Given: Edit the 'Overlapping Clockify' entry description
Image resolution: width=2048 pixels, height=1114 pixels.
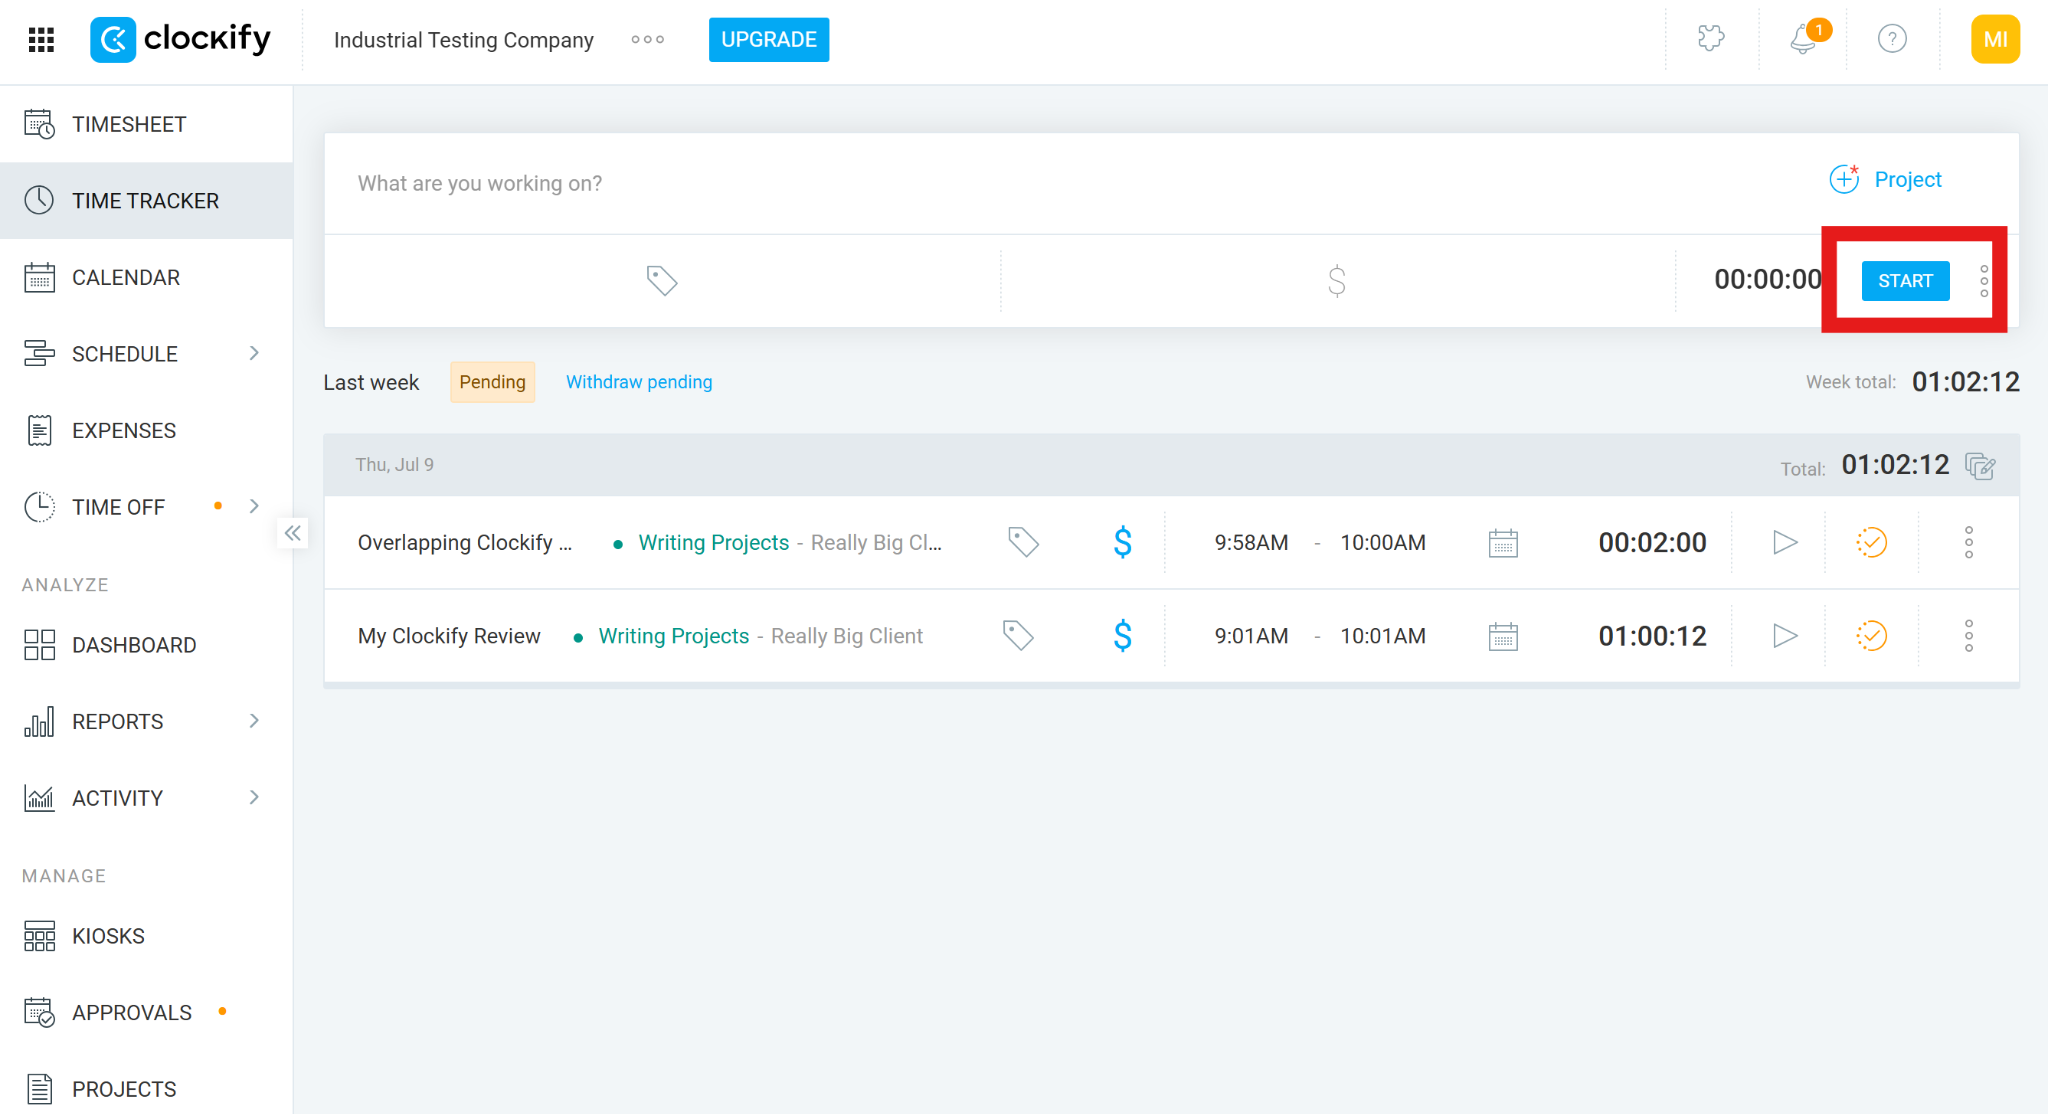Looking at the screenshot, I should [x=465, y=543].
